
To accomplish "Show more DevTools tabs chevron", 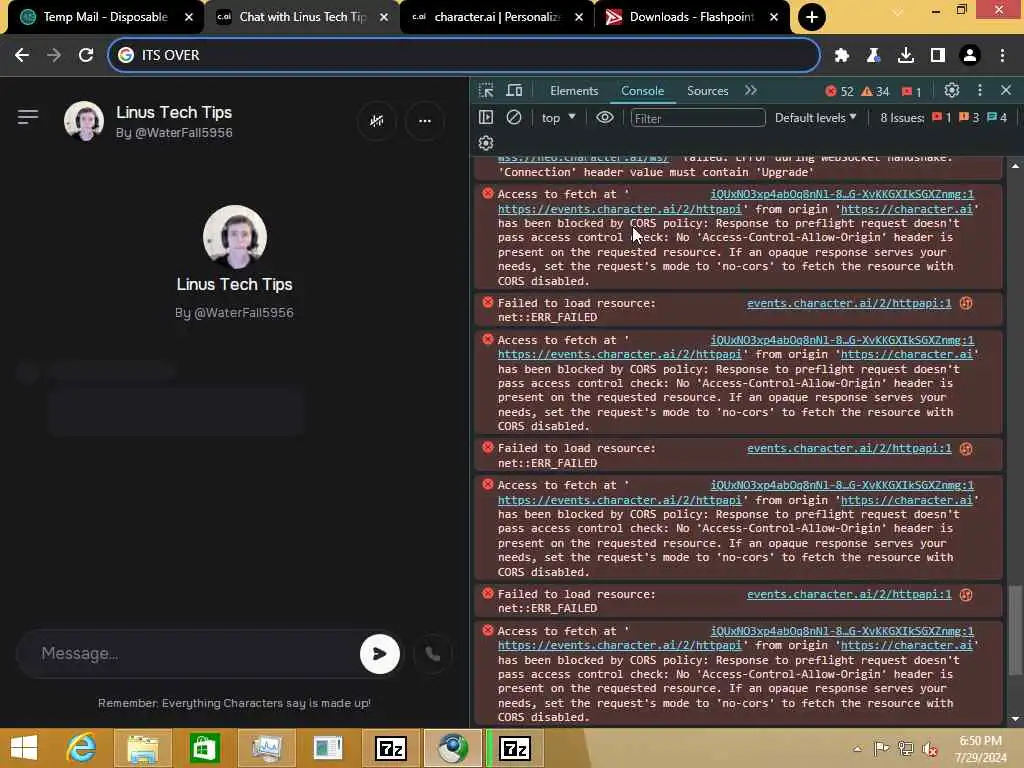I will (750, 91).
